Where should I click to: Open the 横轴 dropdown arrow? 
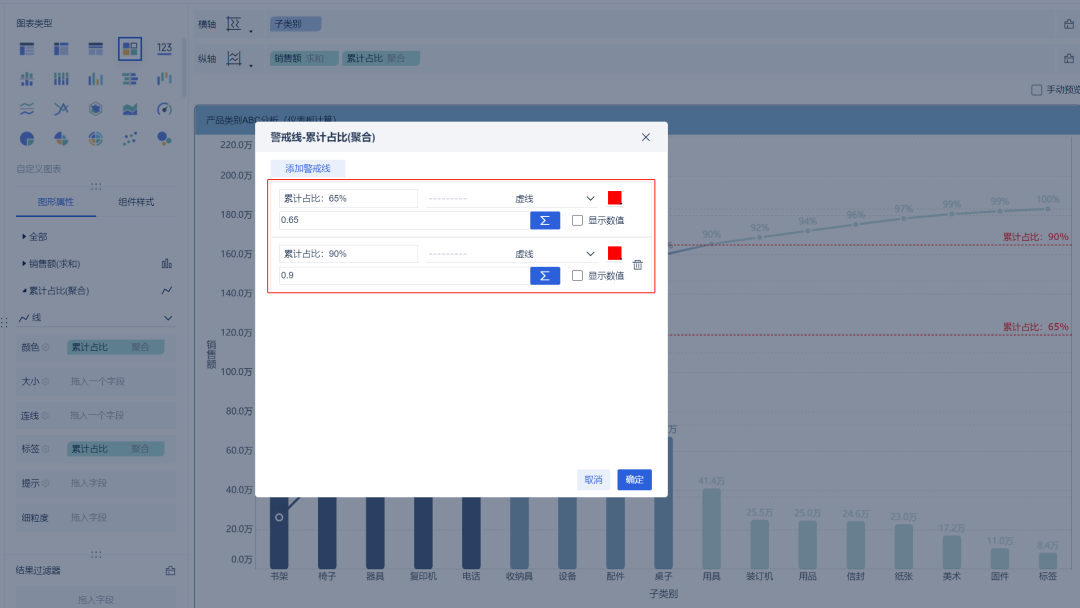click(251, 30)
